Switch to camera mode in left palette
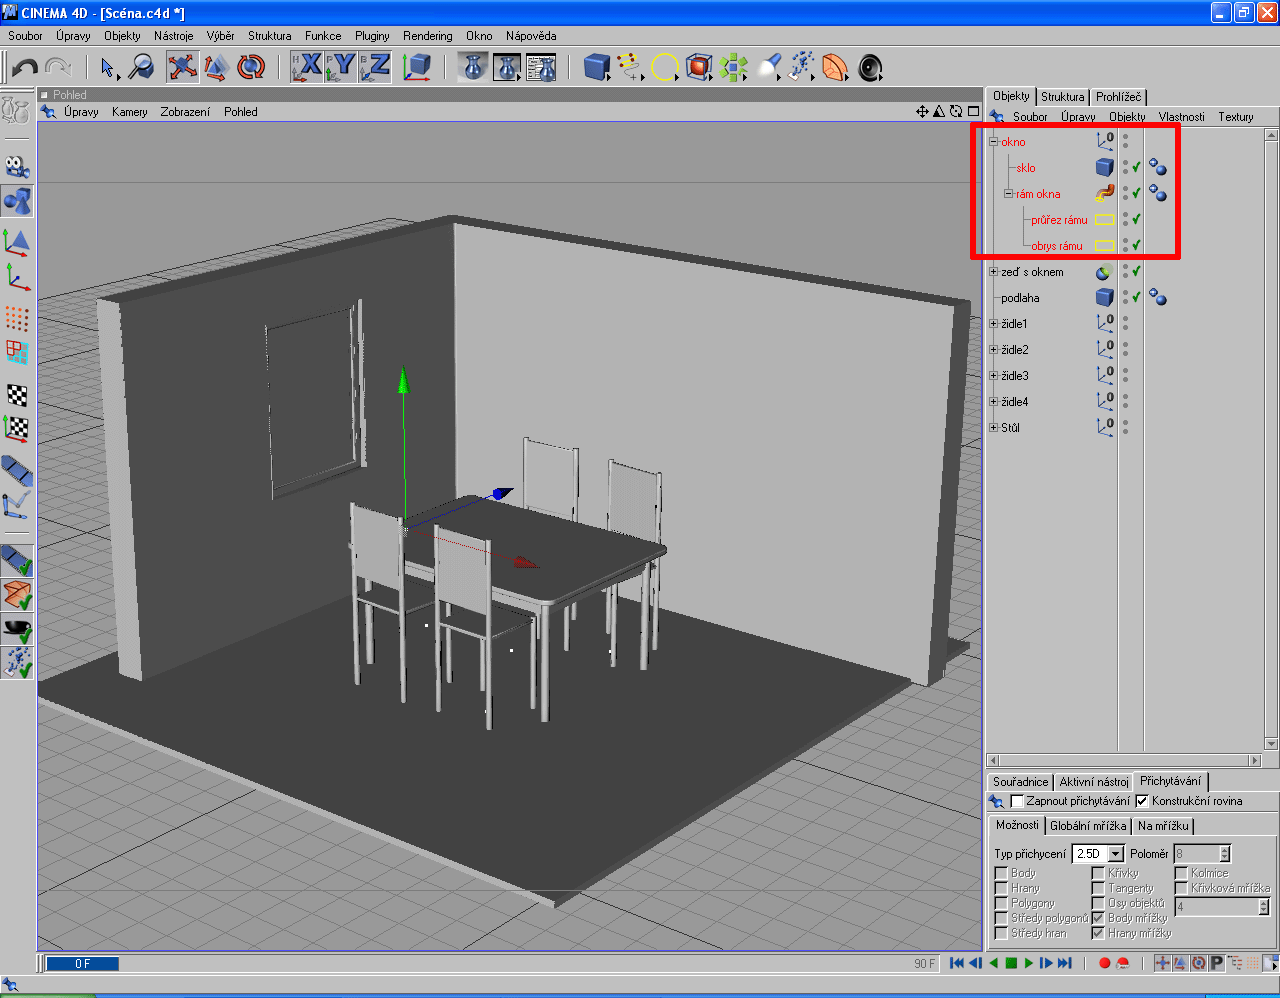1280x998 pixels. (17, 166)
